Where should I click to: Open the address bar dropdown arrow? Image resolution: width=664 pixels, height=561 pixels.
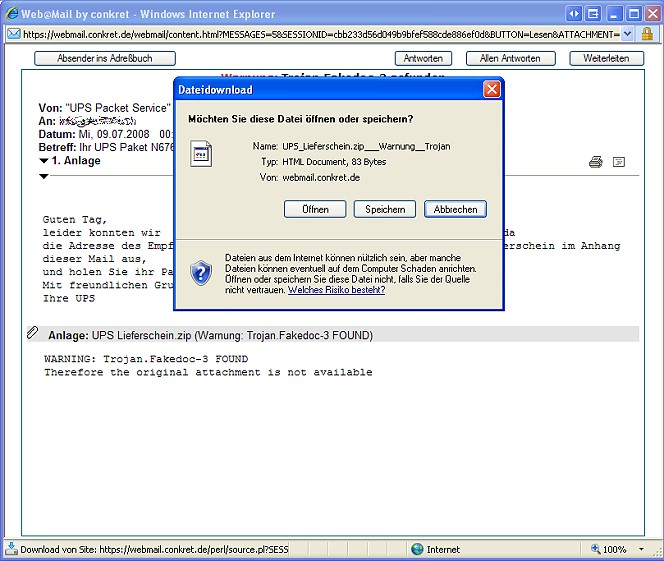[x=628, y=34]
